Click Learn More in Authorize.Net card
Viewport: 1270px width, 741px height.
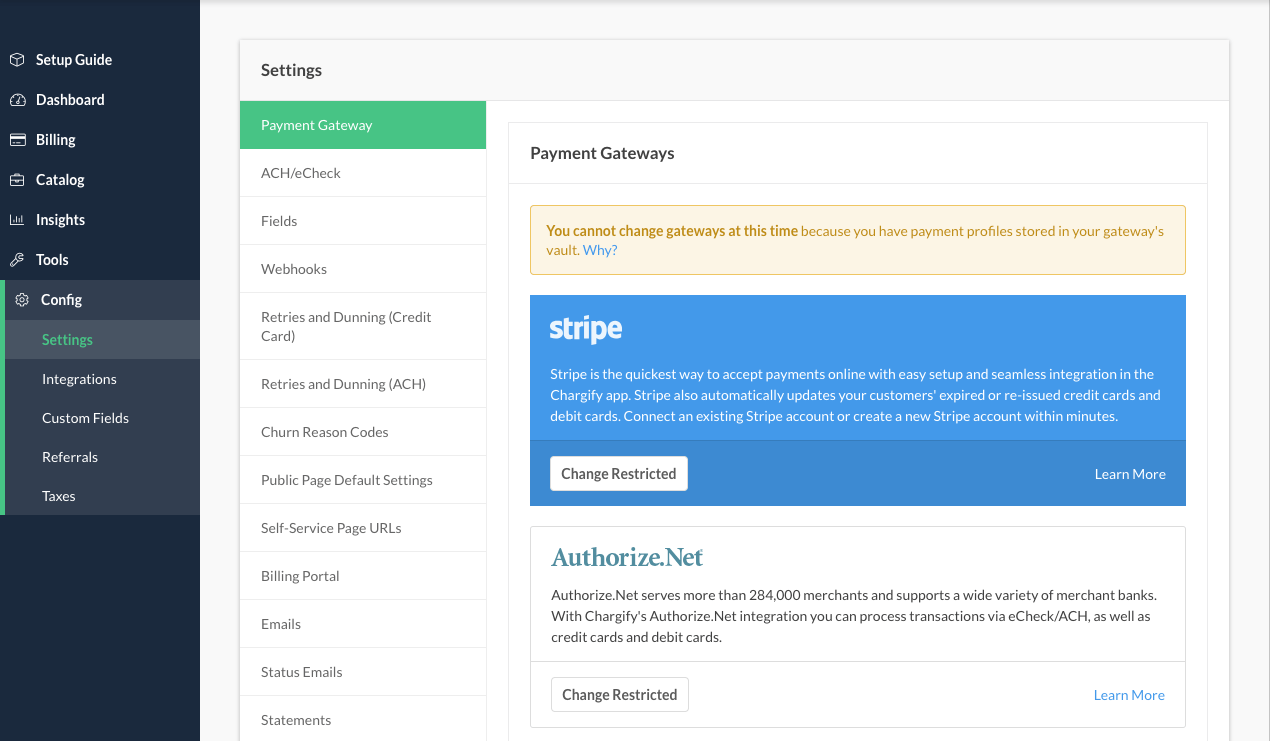[x=1129, y=695]
